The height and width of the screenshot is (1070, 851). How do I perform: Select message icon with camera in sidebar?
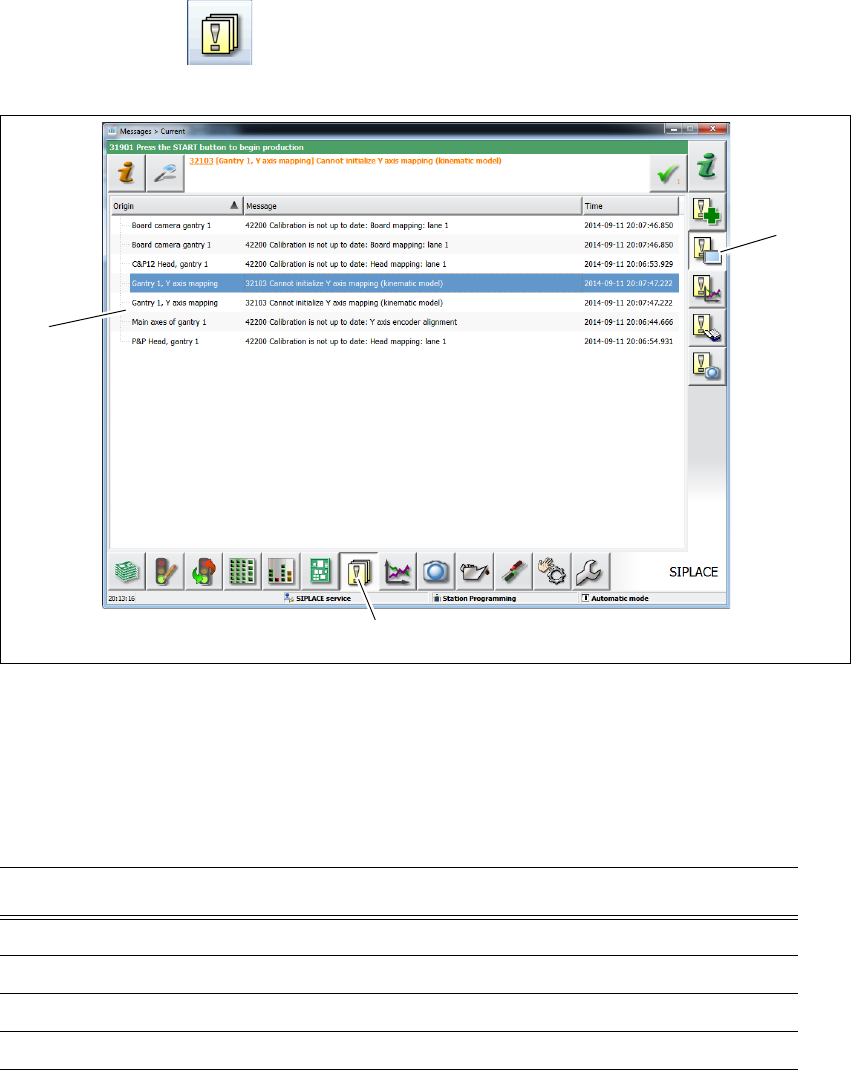[x=707, y=367]
